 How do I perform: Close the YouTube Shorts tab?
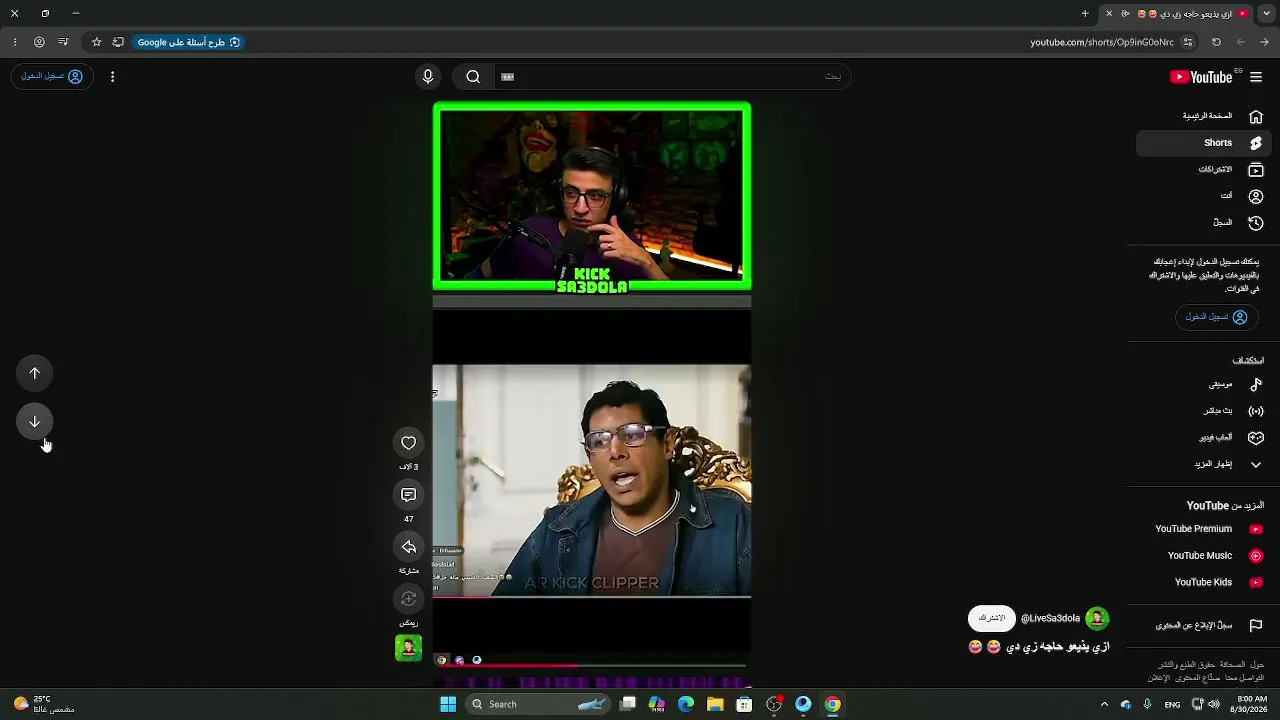click(1109, 14)
